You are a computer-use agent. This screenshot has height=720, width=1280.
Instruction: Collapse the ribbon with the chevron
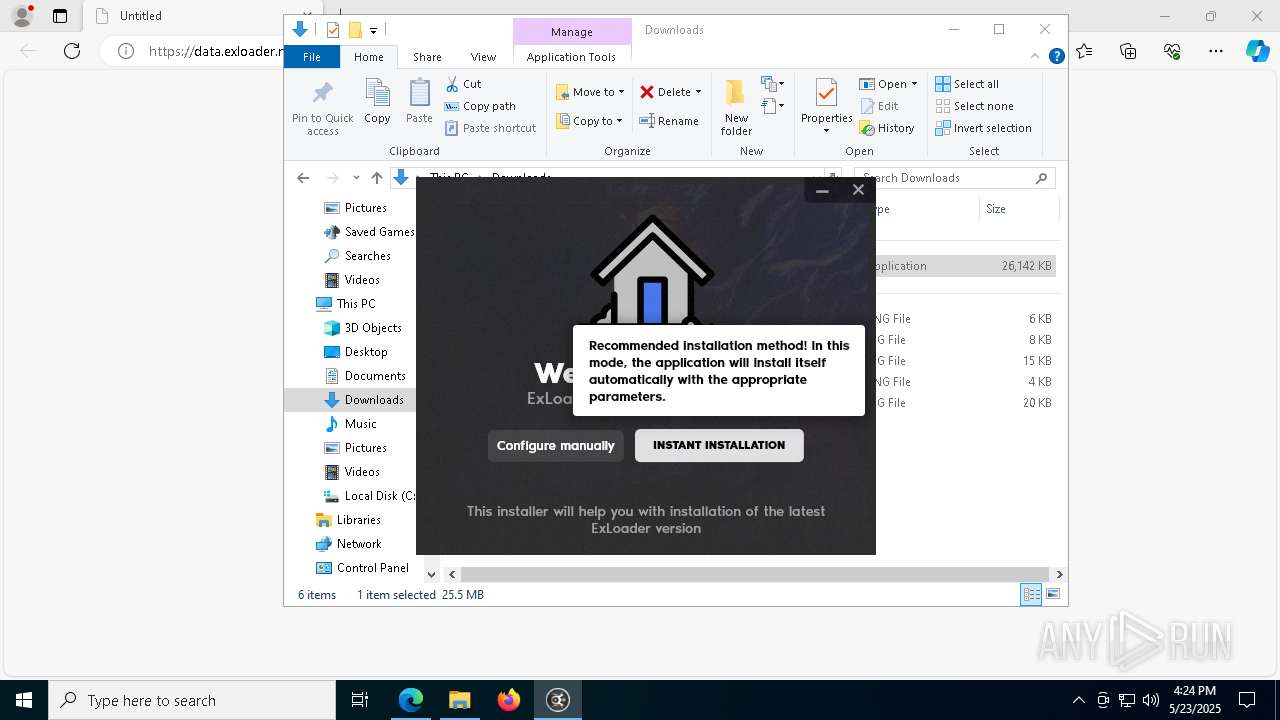tap(1036, 57)
